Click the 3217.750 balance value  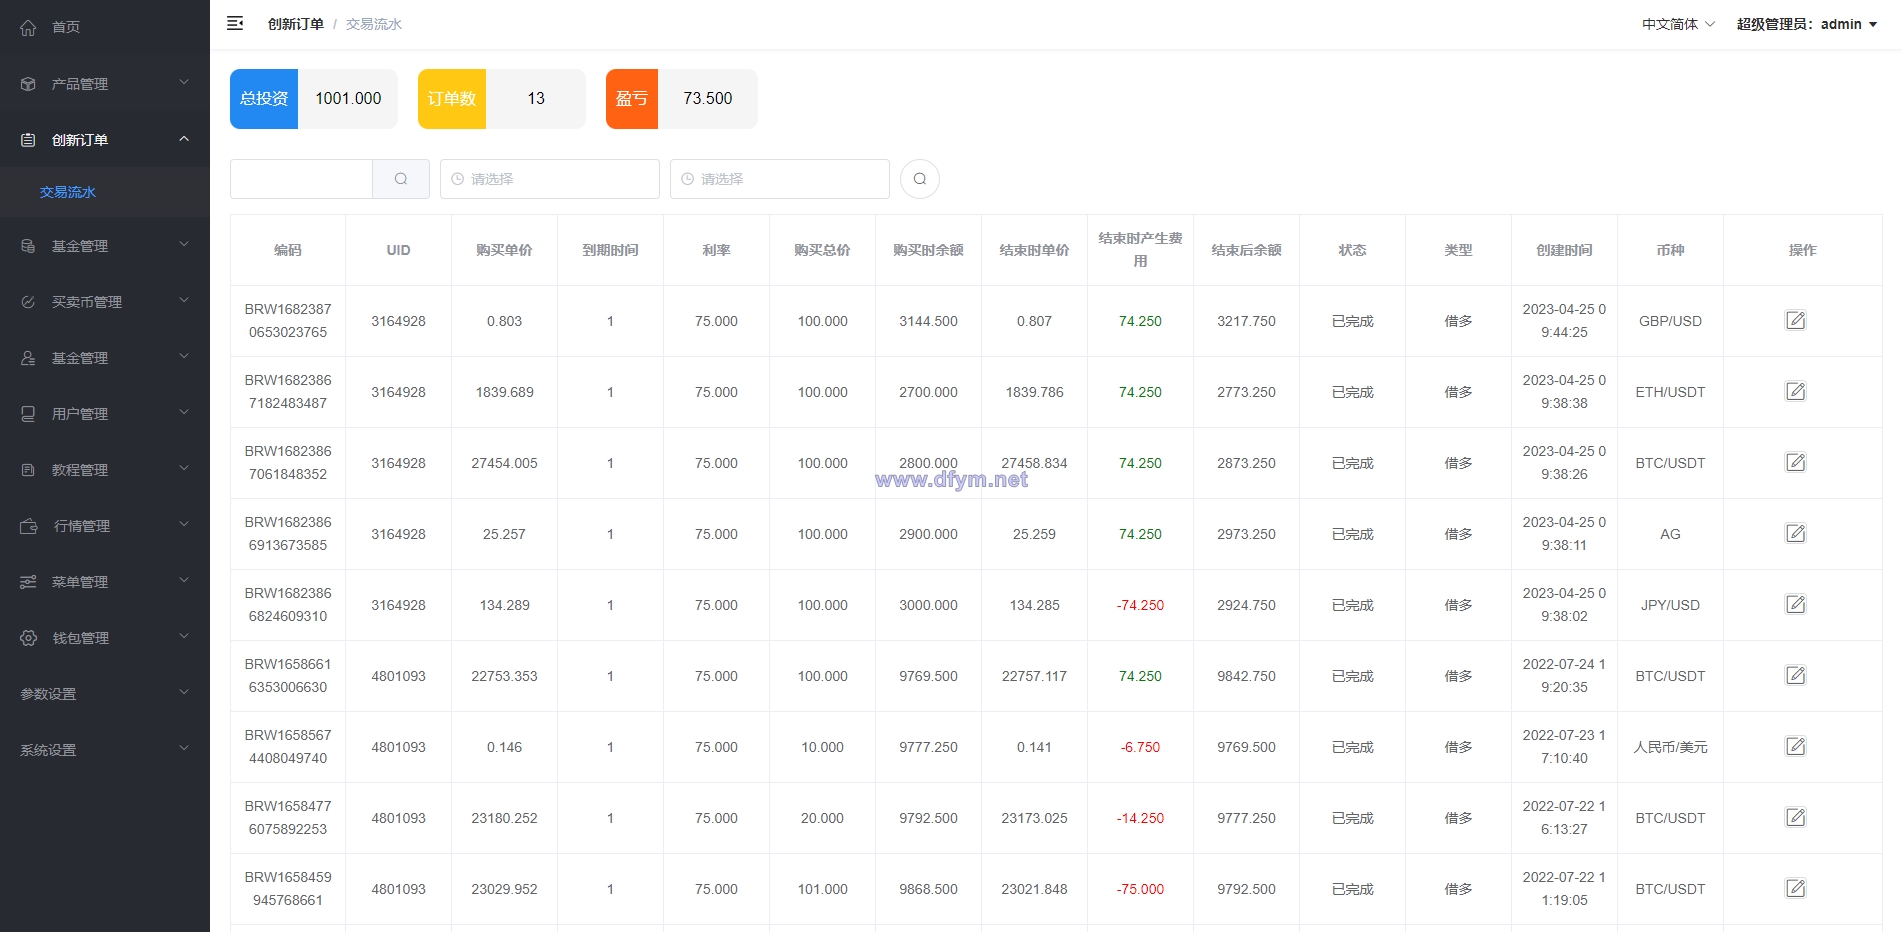1246,321
